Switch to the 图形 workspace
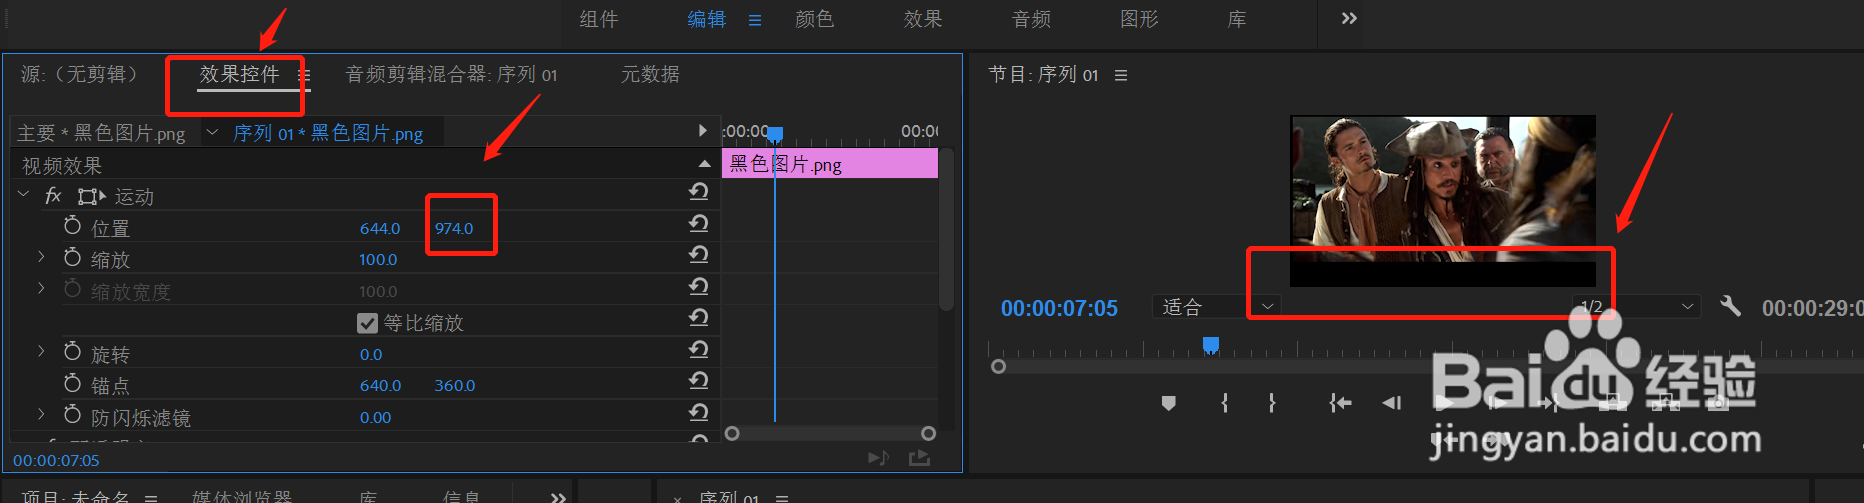This screenshot has width=1864, height=503. pyautogui.click(x=1139, y=19)
